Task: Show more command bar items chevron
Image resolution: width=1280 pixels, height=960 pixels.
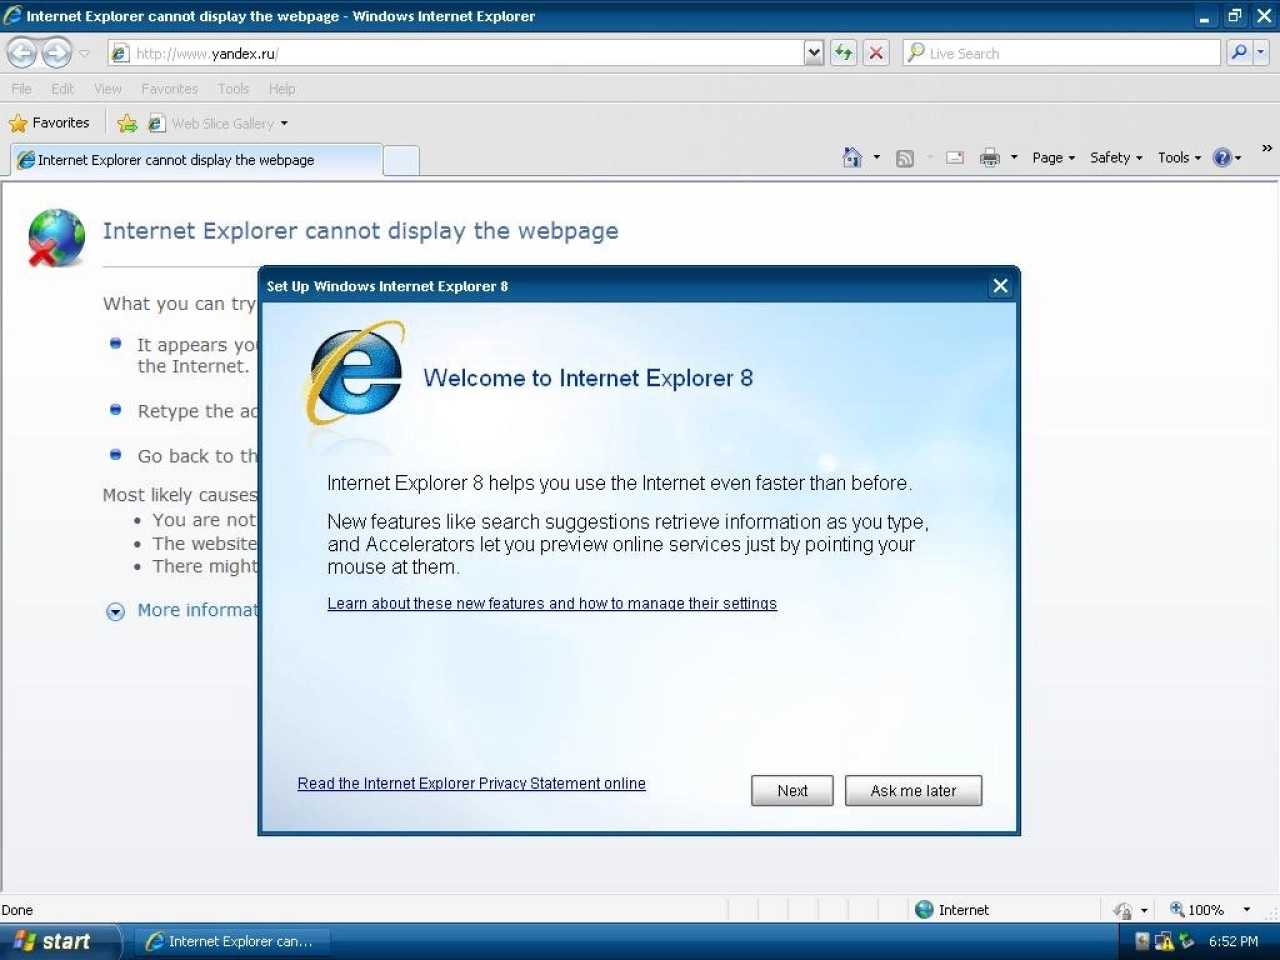Action: pyautogui.click(x=1267, y=148)
